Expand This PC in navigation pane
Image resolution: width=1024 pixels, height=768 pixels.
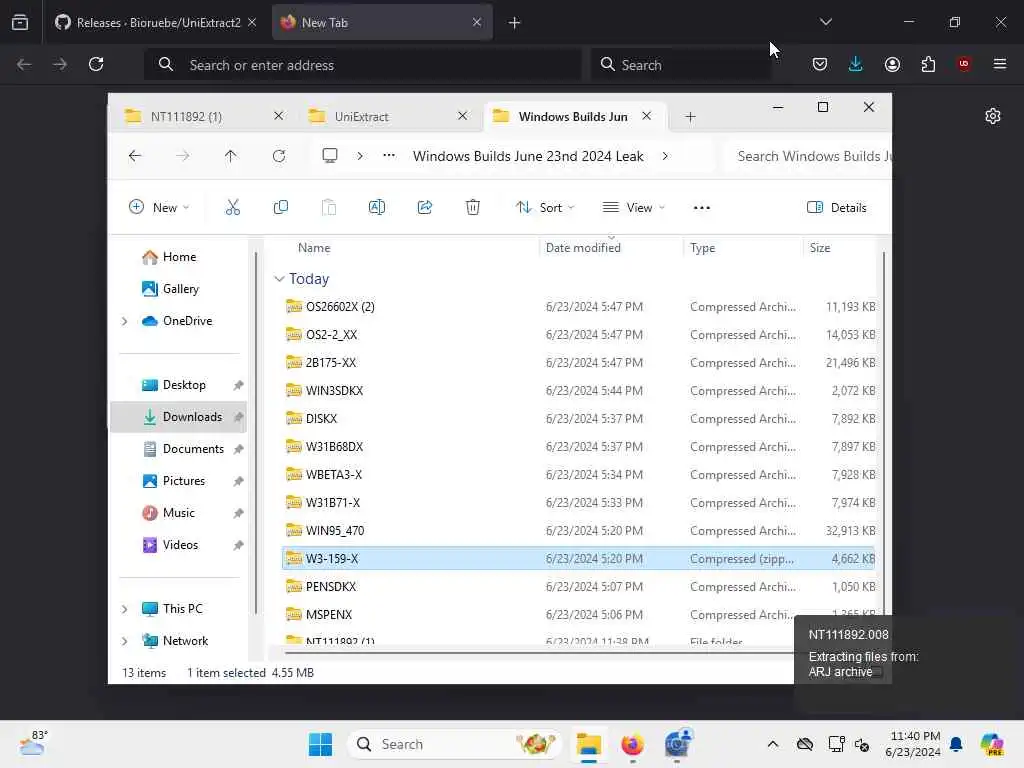(125, 609)
